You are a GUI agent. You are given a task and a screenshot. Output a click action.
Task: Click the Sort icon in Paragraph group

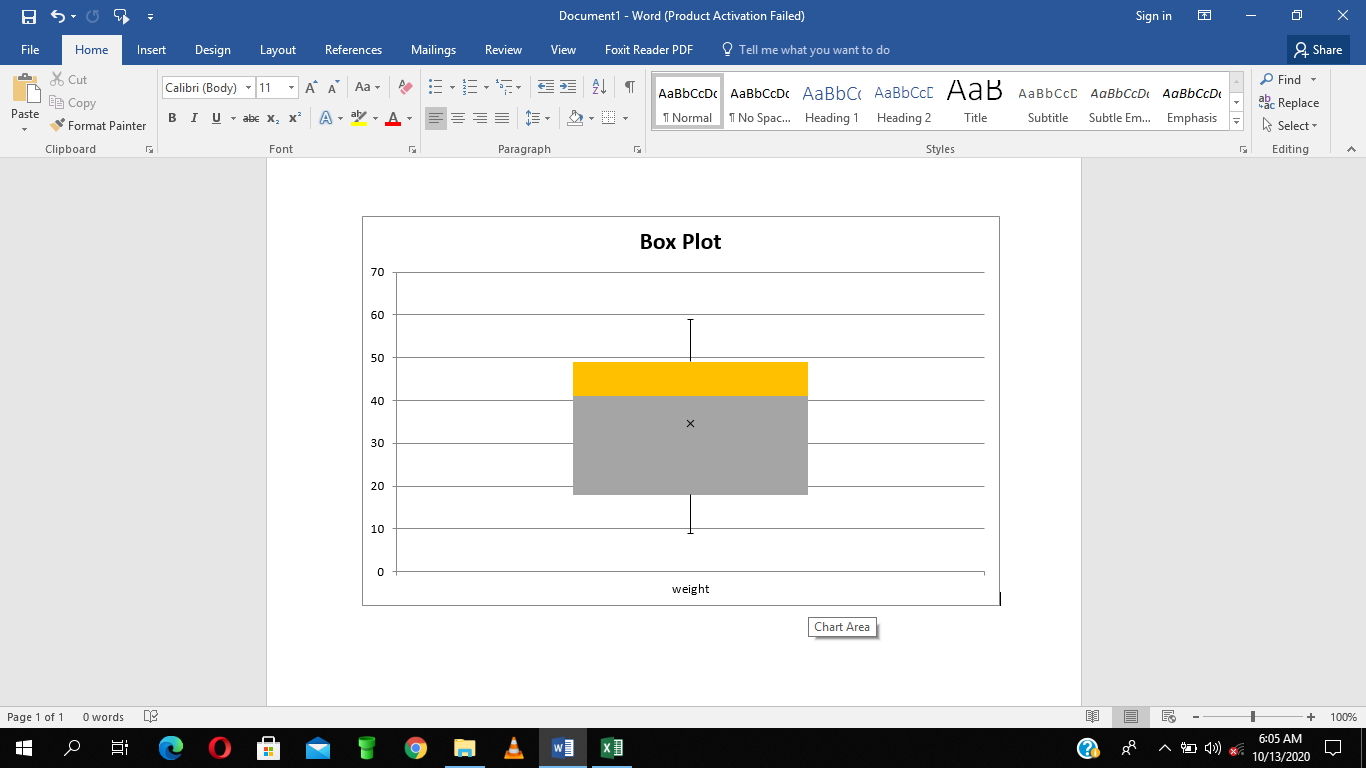tap(599, 87)
